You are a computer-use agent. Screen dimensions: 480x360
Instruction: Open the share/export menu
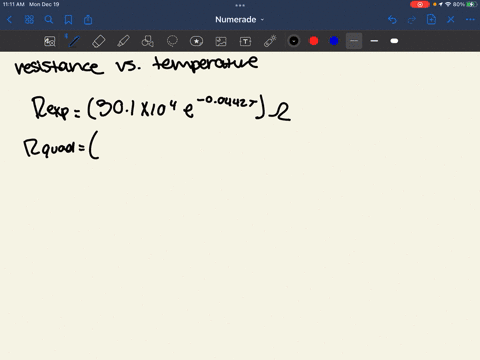pos(88,20)
